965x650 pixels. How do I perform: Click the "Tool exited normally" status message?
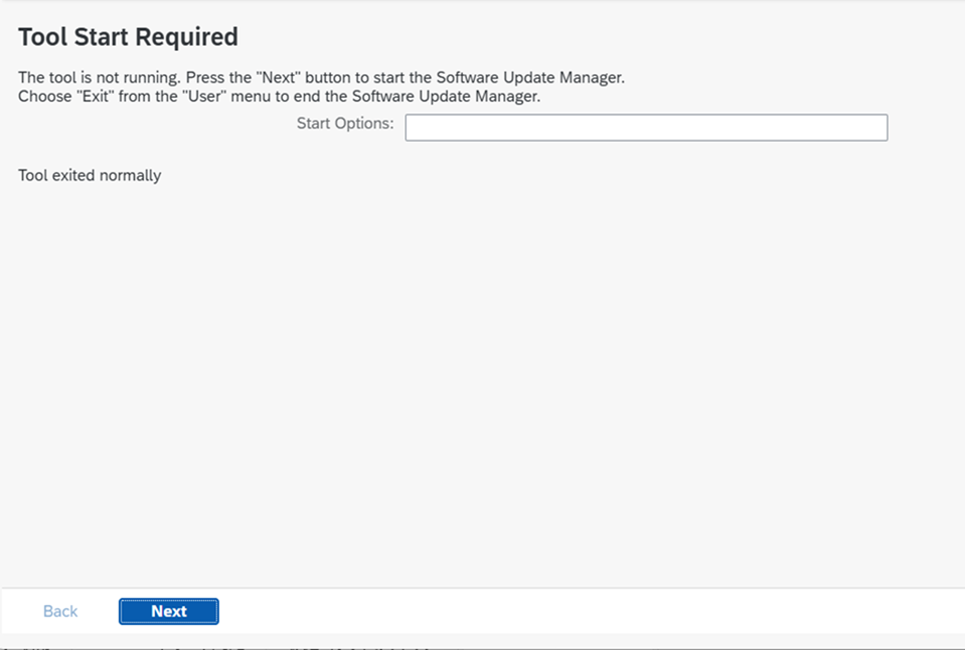(89, 176)
